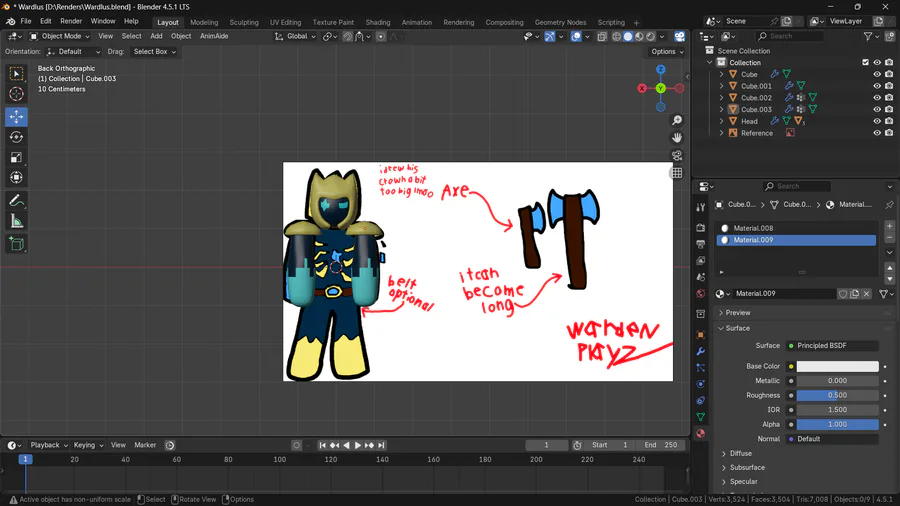Toggle Collection exclude checkbox
Image resolution: width=900 pixels, height=506 pixels.
click(866, 63)
